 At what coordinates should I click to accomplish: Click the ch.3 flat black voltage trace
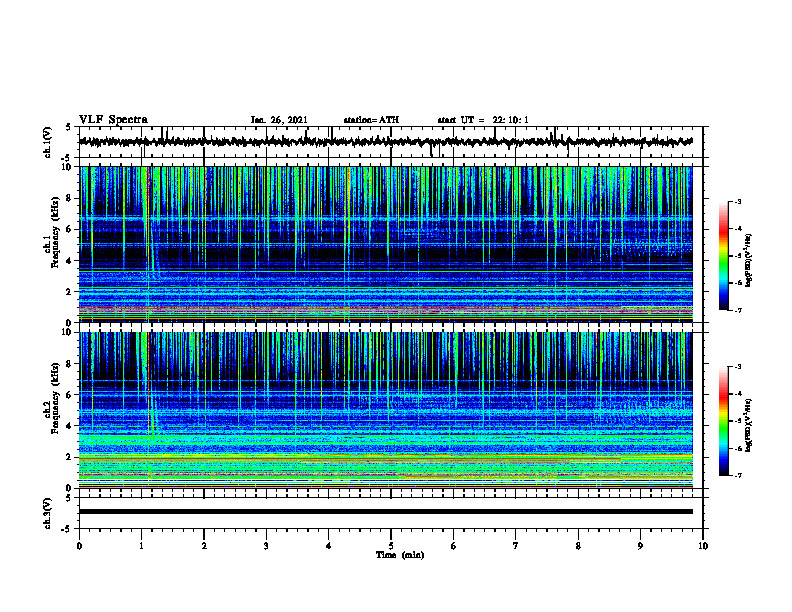click(x=385, y=512)
